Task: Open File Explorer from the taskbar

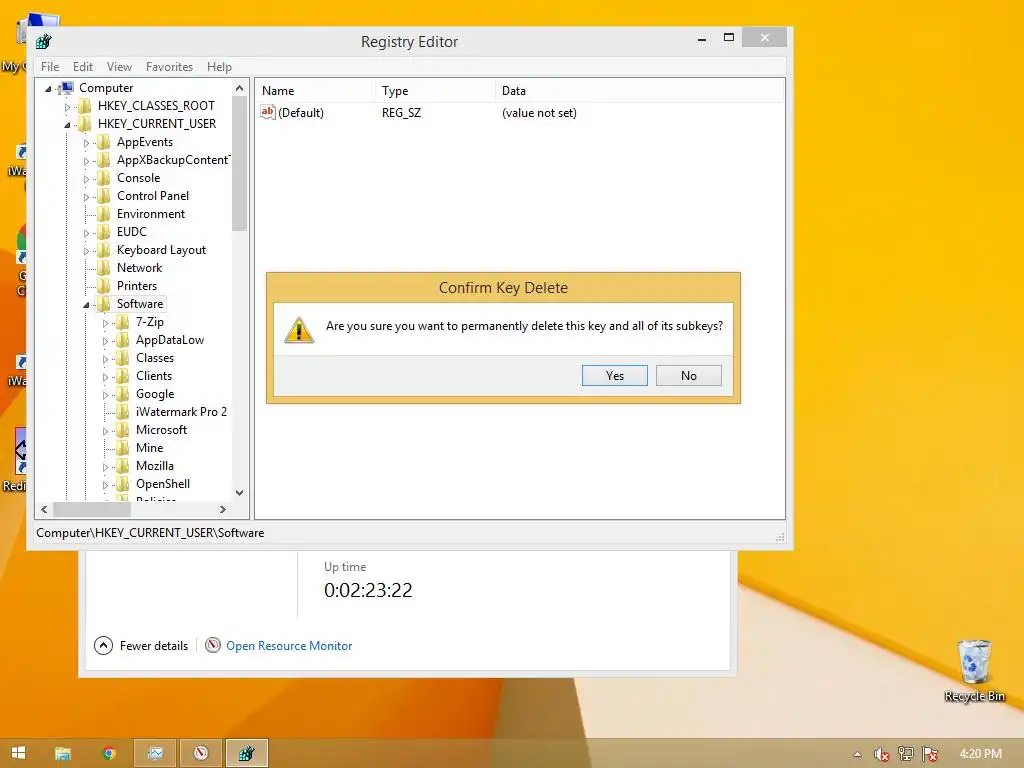Action: click(x=63, y=753)
